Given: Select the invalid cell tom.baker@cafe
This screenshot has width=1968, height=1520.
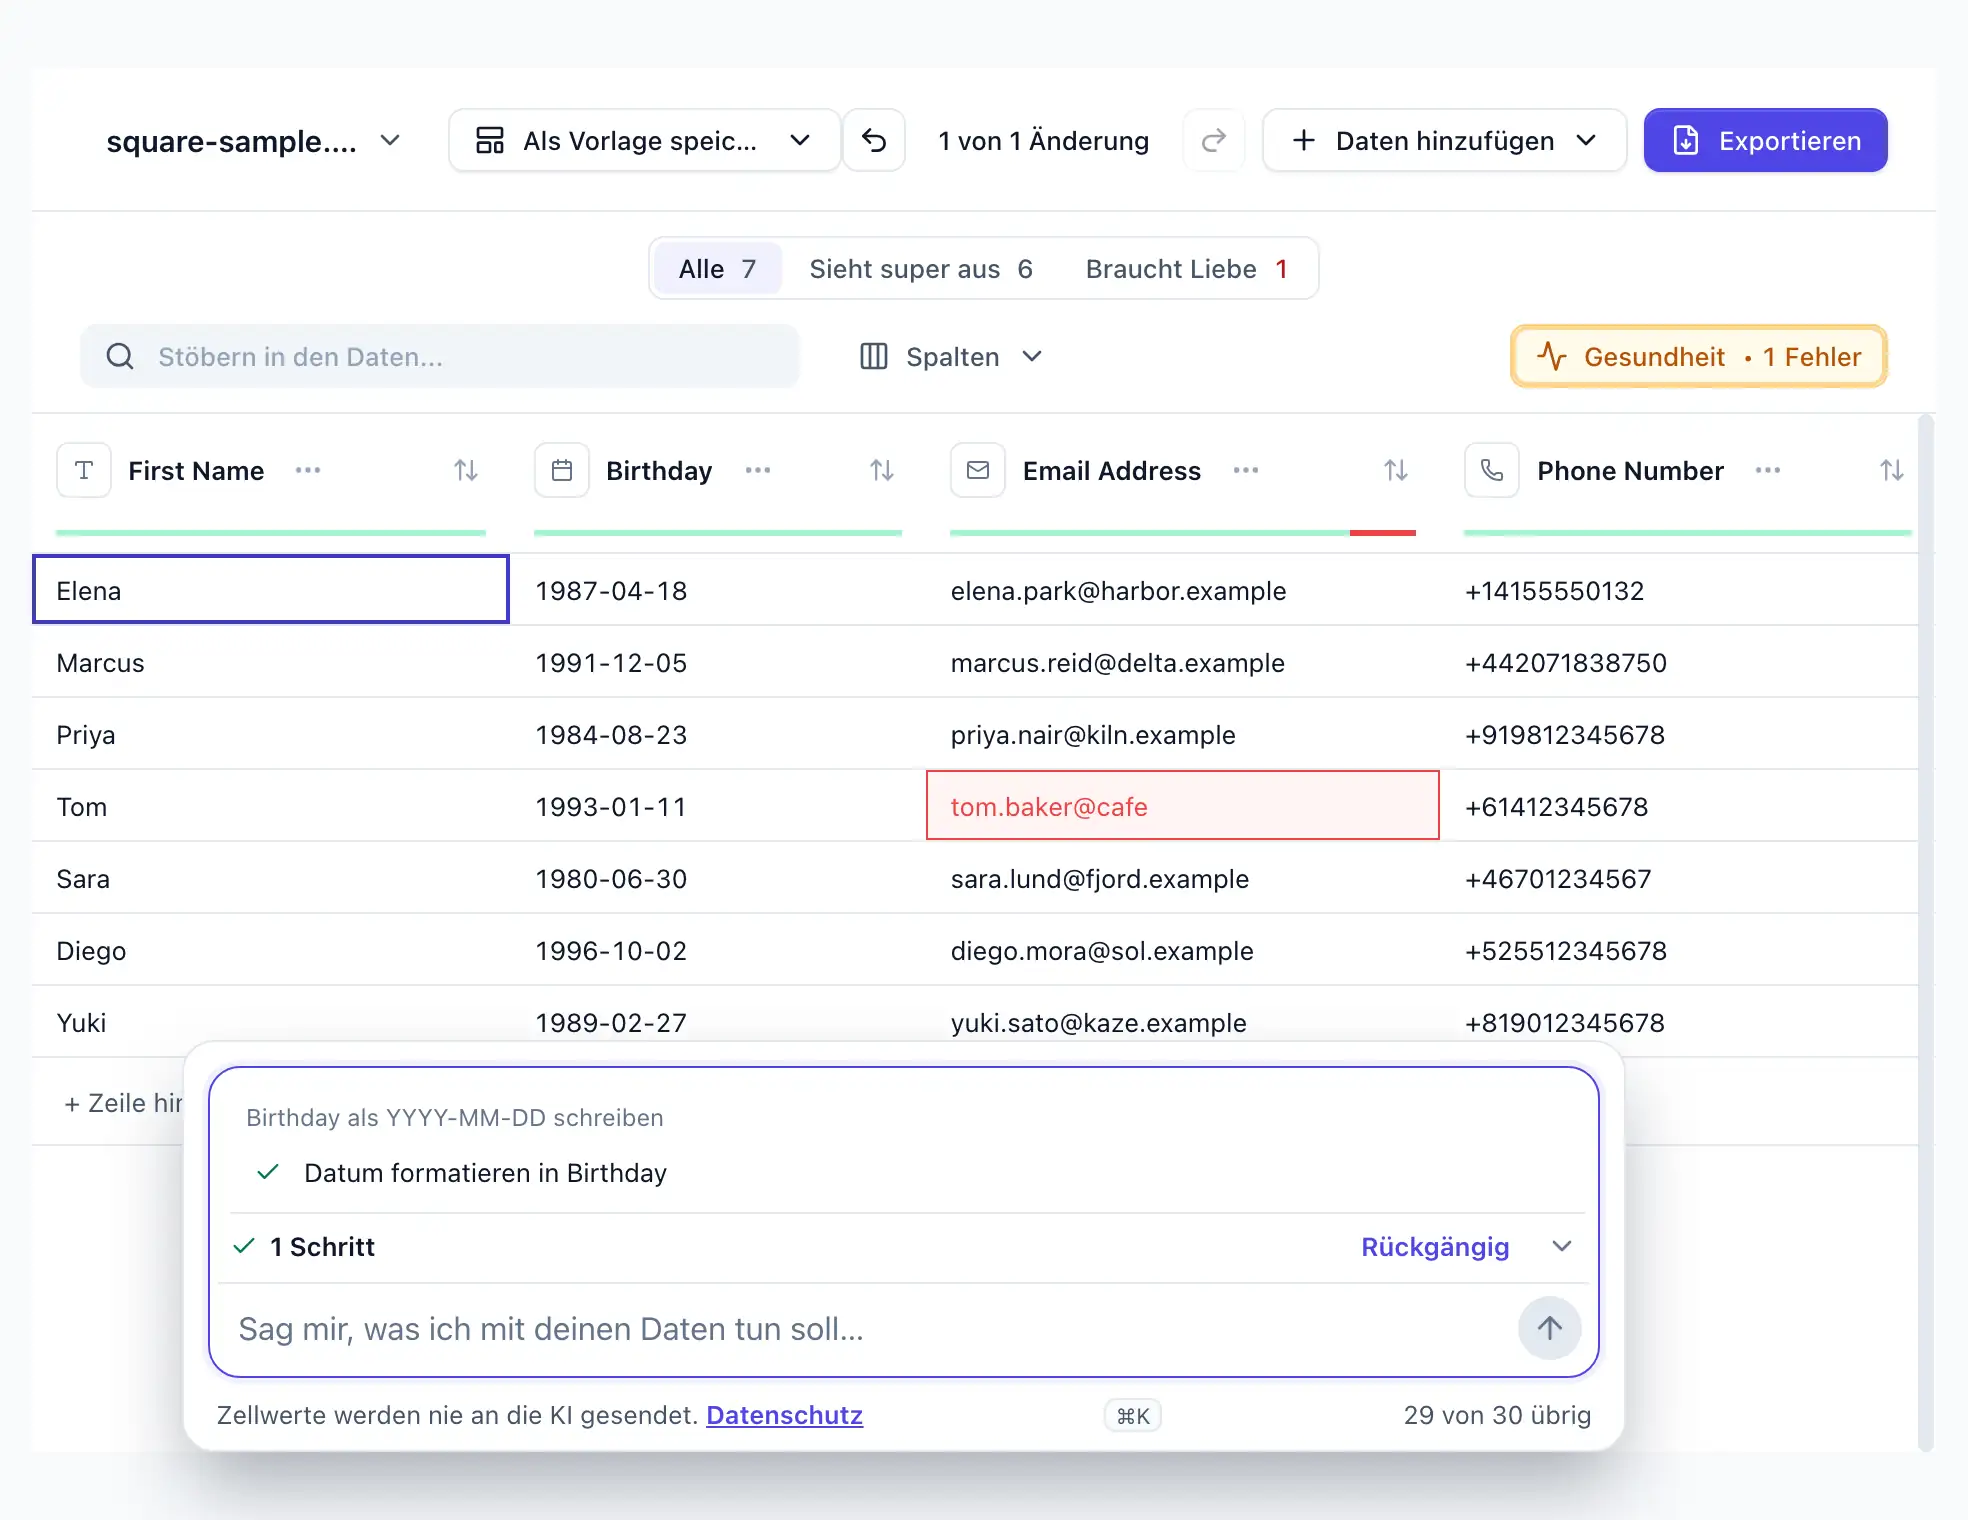Looking at the screenshot, I should (1183, 805).
